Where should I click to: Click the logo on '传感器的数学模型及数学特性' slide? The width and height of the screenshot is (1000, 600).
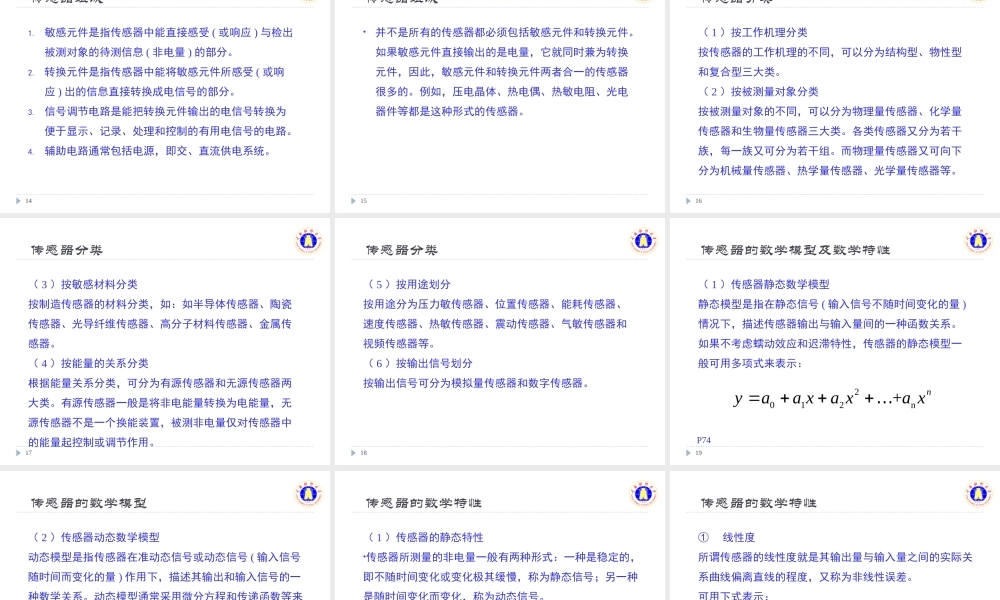pos(978,240)
